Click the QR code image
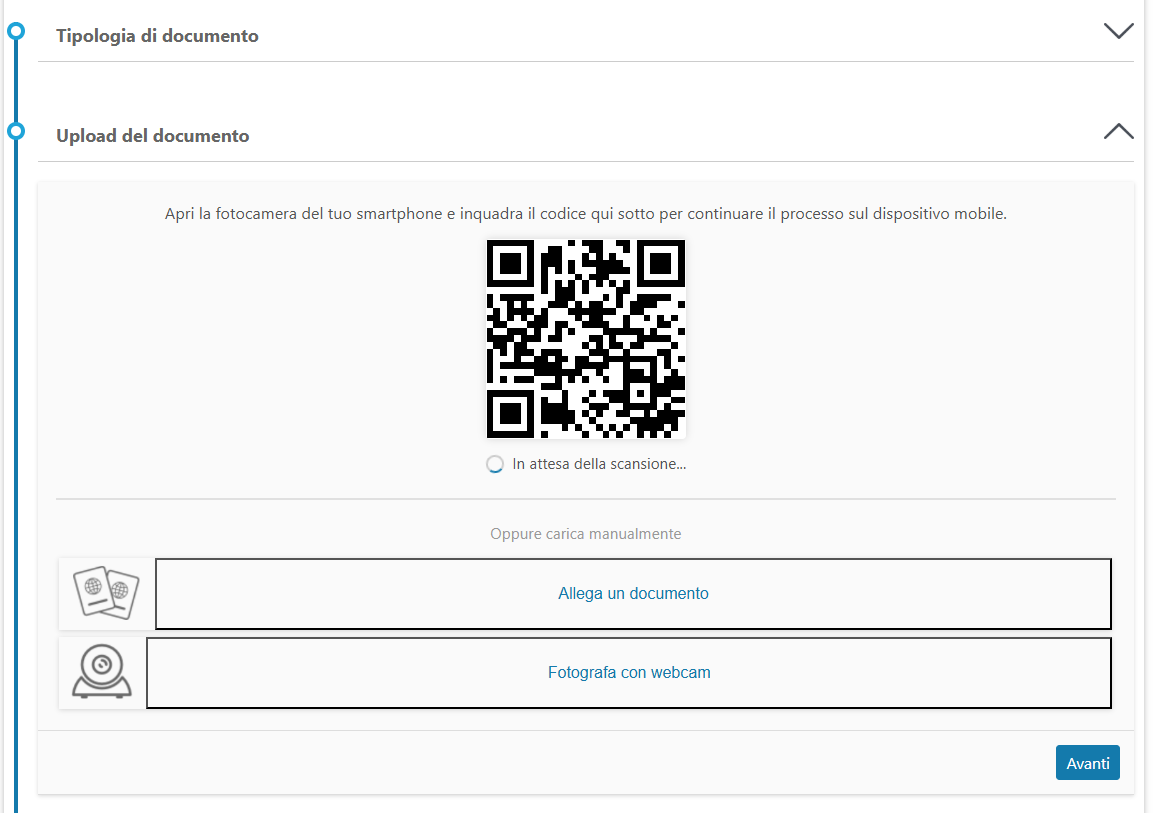The width and height of the screenshot is (1153, 813). point(586,339)
